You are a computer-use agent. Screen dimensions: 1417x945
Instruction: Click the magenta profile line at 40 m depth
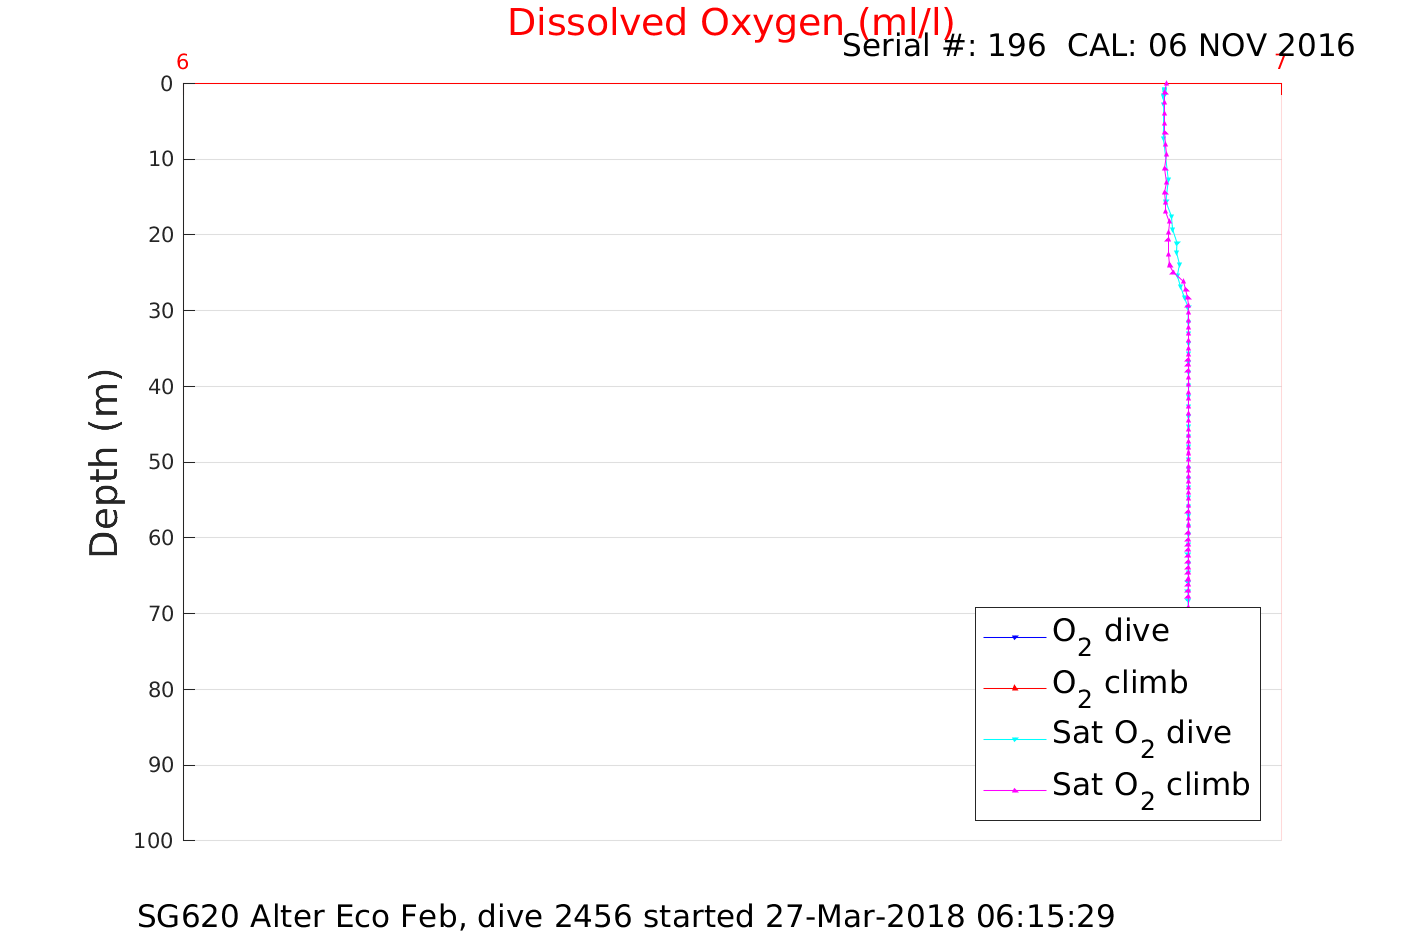1188,386
